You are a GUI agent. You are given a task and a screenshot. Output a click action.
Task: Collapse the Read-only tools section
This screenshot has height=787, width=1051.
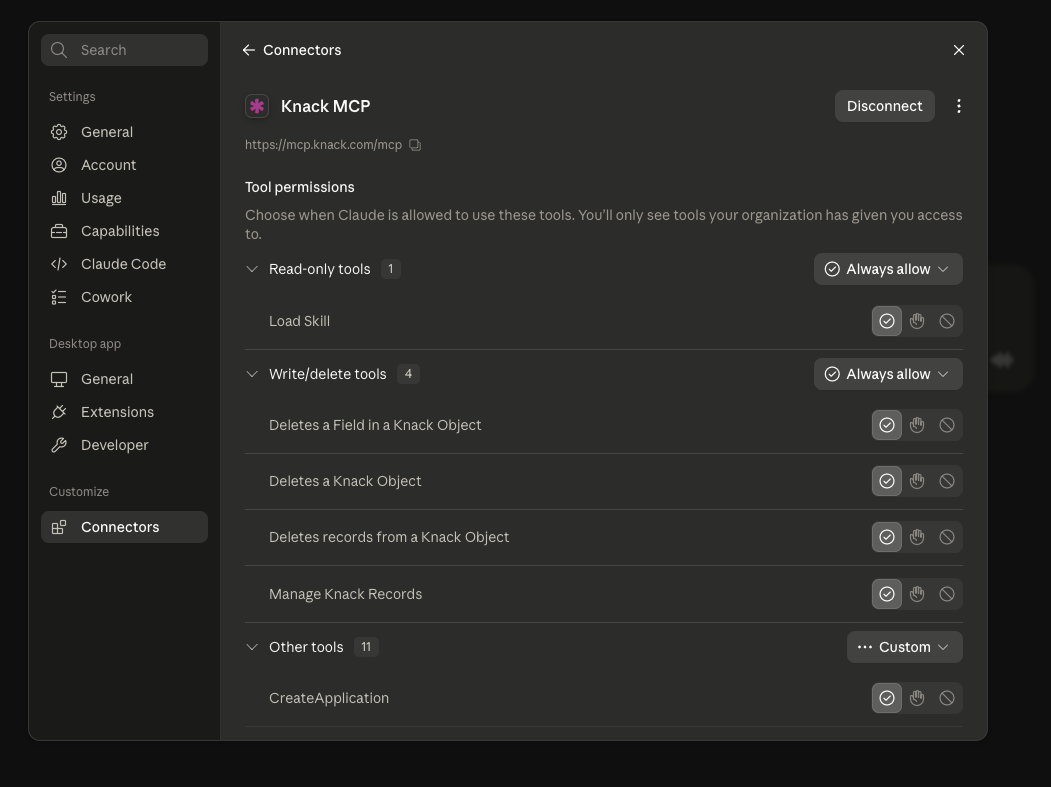[x=252, y=269]
